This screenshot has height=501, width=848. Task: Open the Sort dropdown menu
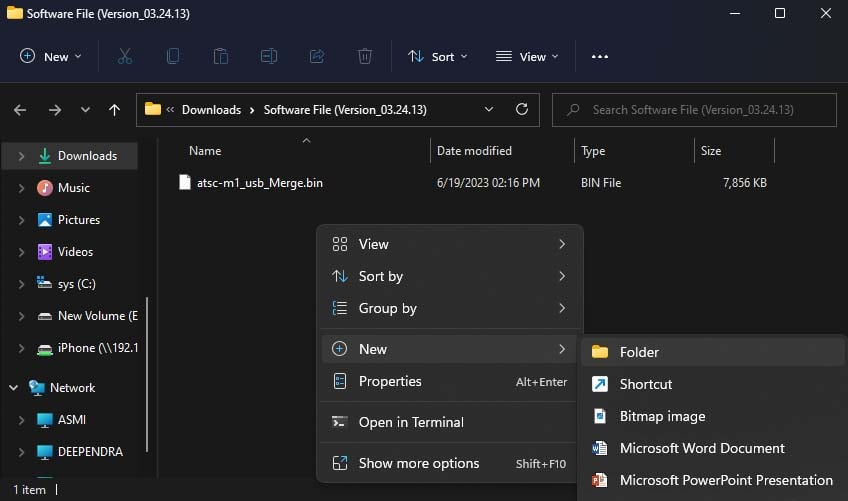(x=438, y=57)
